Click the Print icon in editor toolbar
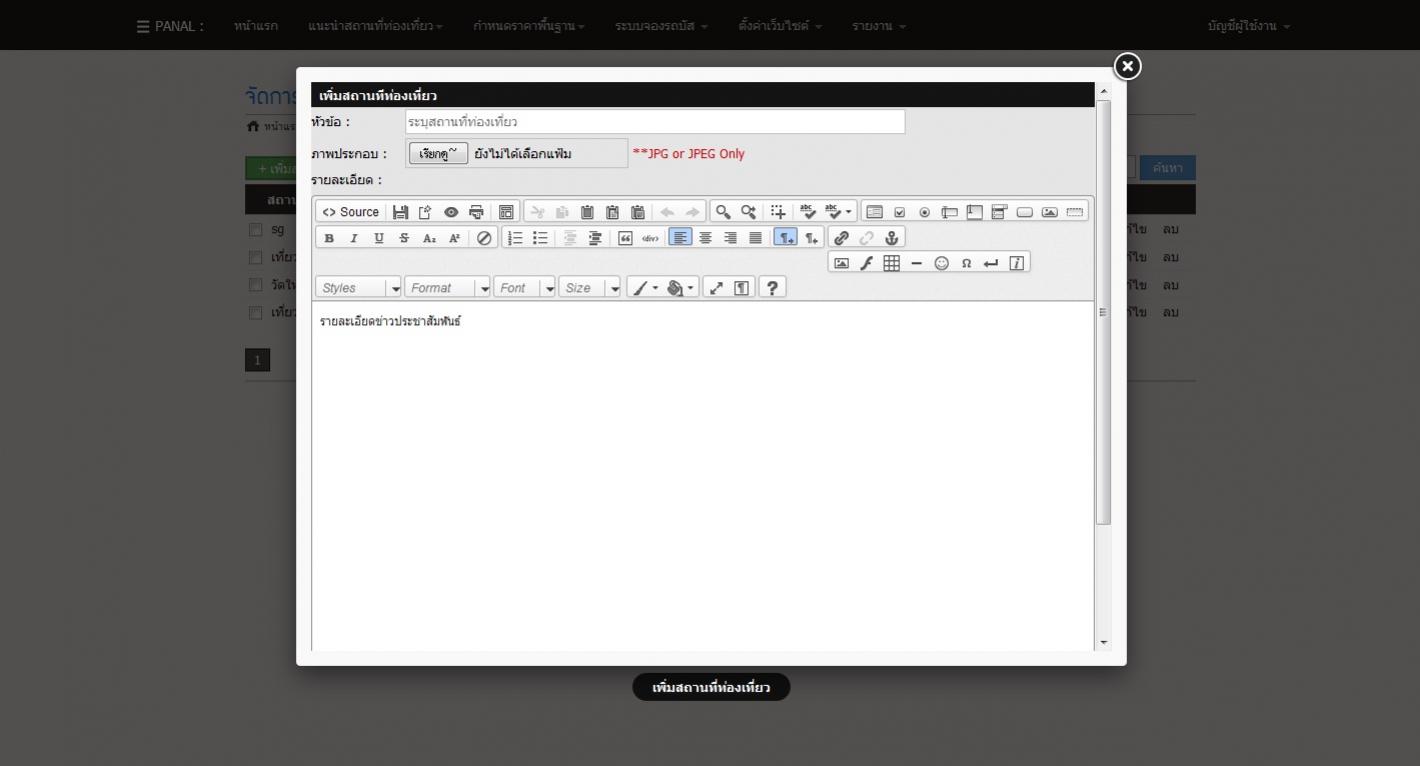Viewport: 1420px width, 766px height. tap(476, 212)
